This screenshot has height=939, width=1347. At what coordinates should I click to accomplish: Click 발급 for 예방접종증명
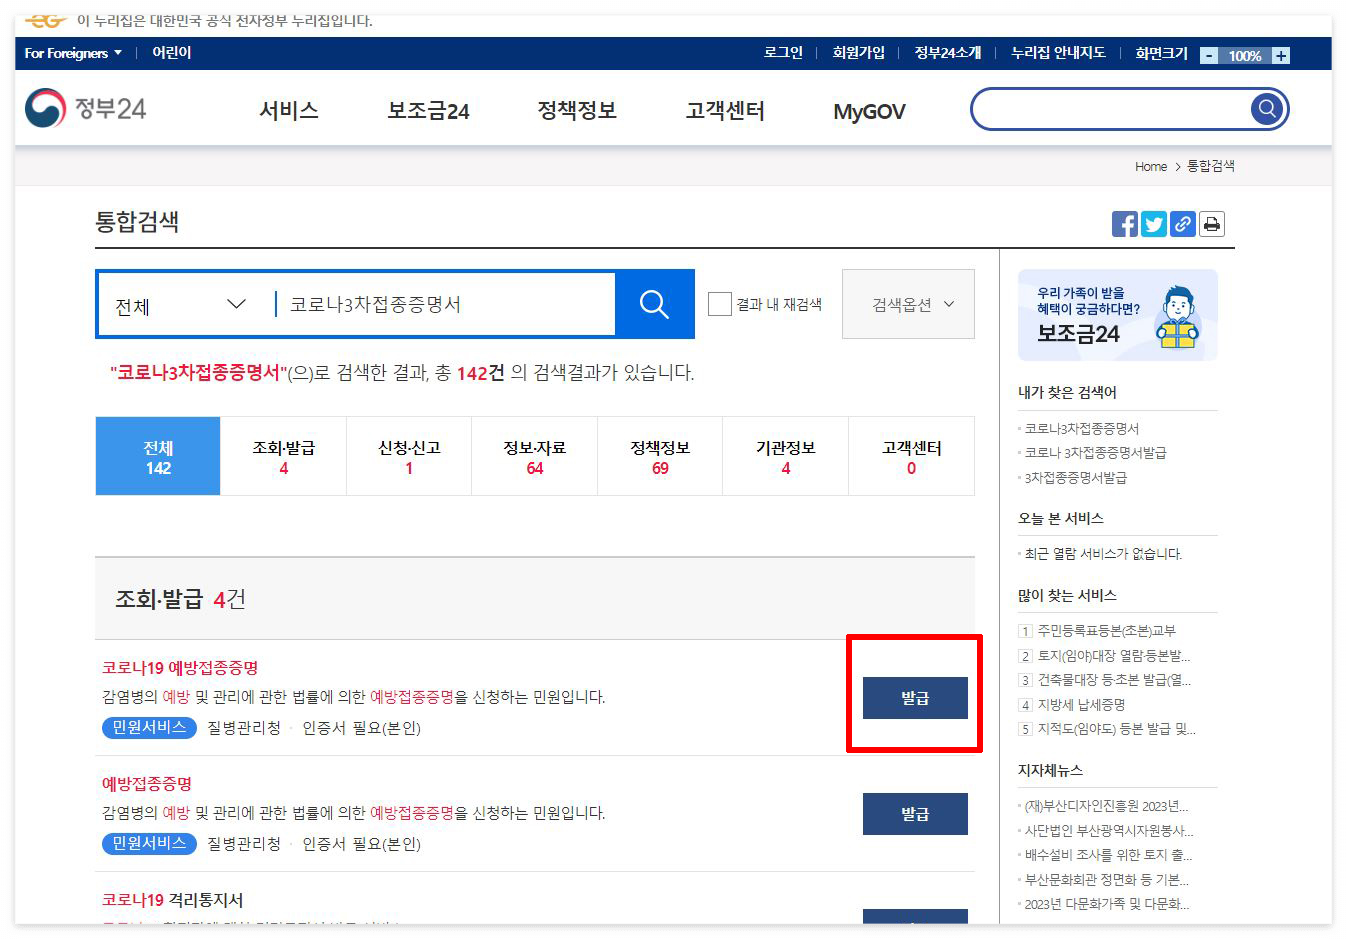coord(915,814)
